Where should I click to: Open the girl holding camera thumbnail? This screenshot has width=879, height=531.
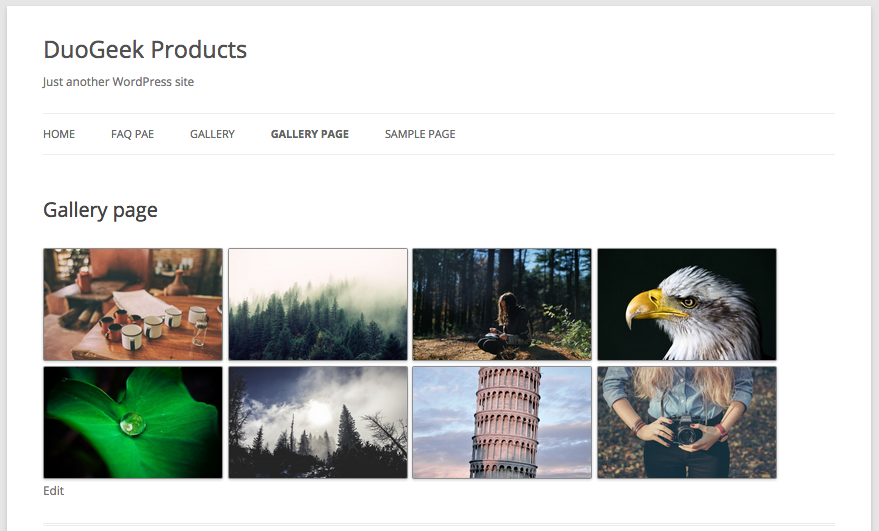point(687,422)
